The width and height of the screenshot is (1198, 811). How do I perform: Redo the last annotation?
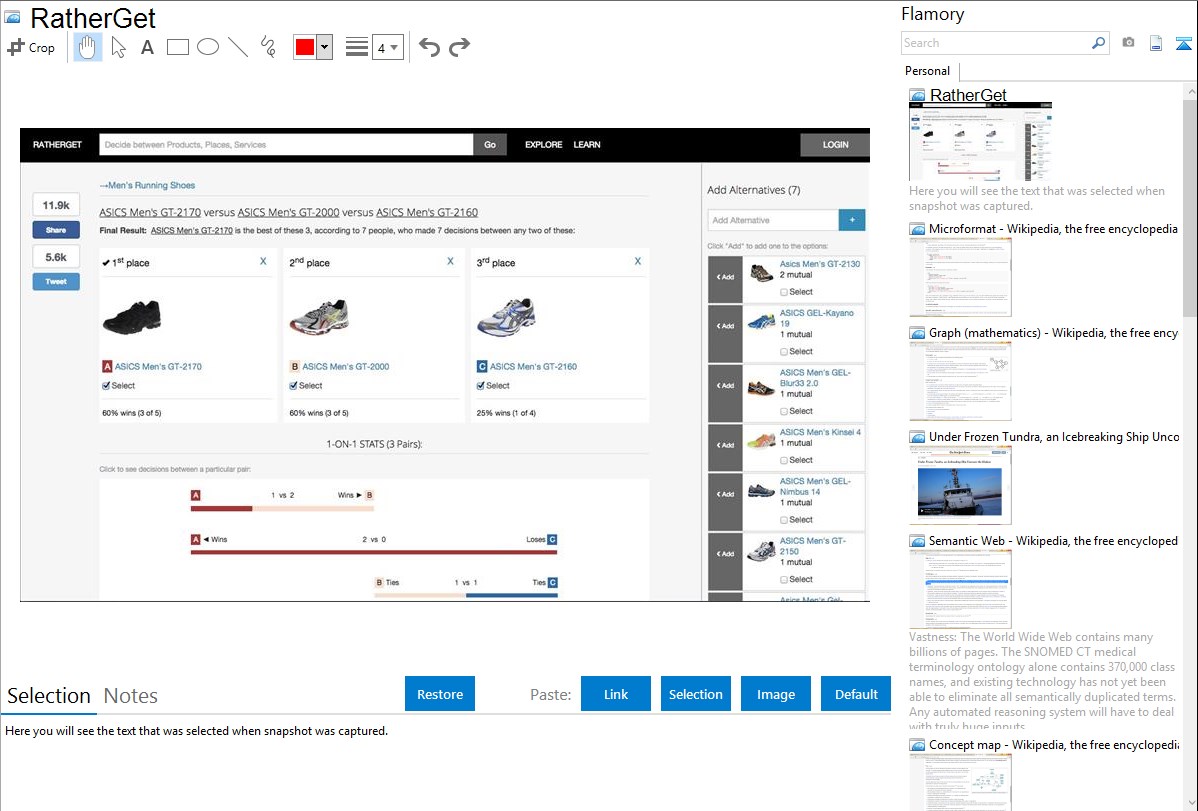(459, 47)
